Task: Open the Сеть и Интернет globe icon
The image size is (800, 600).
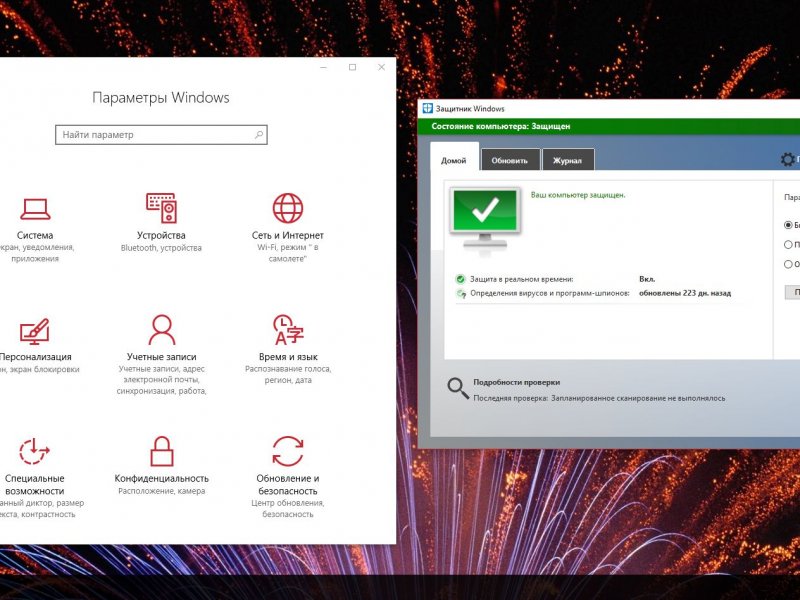Action: click(x=288, y=208)
